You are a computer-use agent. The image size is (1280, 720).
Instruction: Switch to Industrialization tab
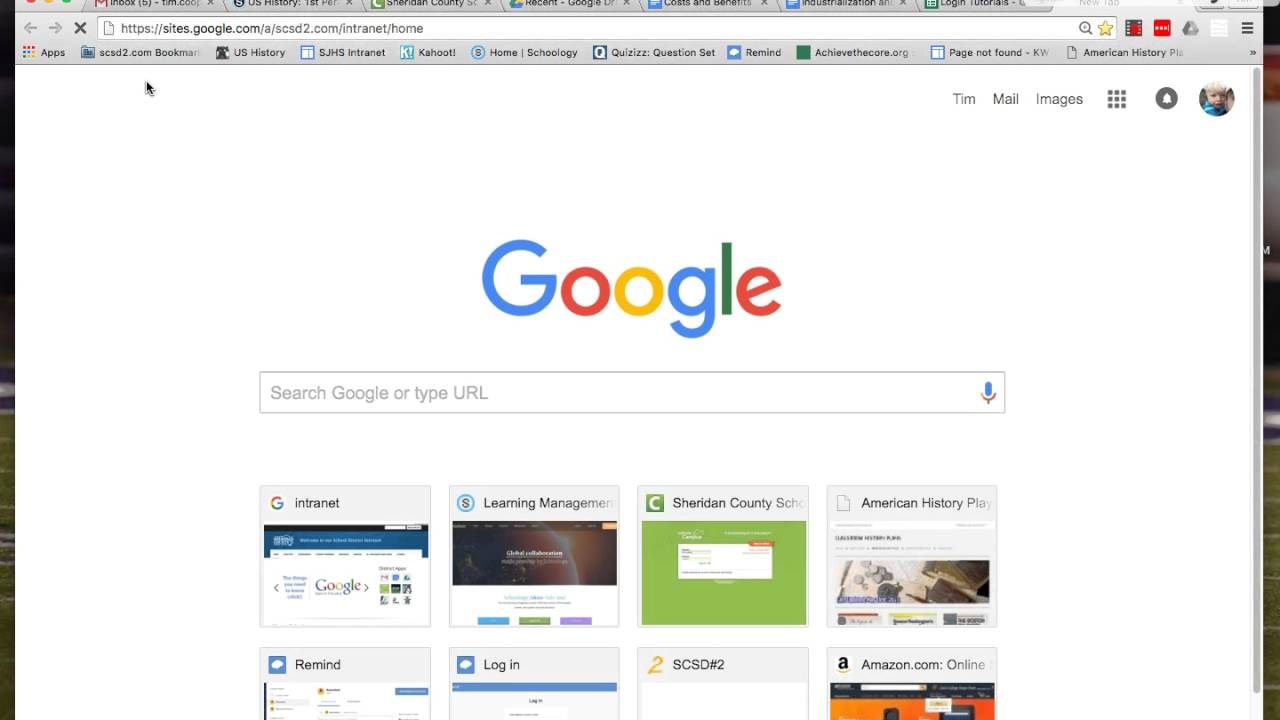click(846, 5)
